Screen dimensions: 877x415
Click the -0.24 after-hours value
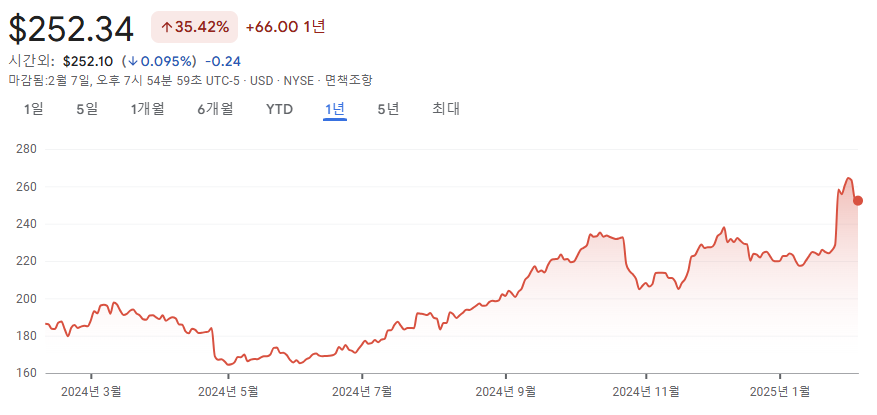pos(223,61)
